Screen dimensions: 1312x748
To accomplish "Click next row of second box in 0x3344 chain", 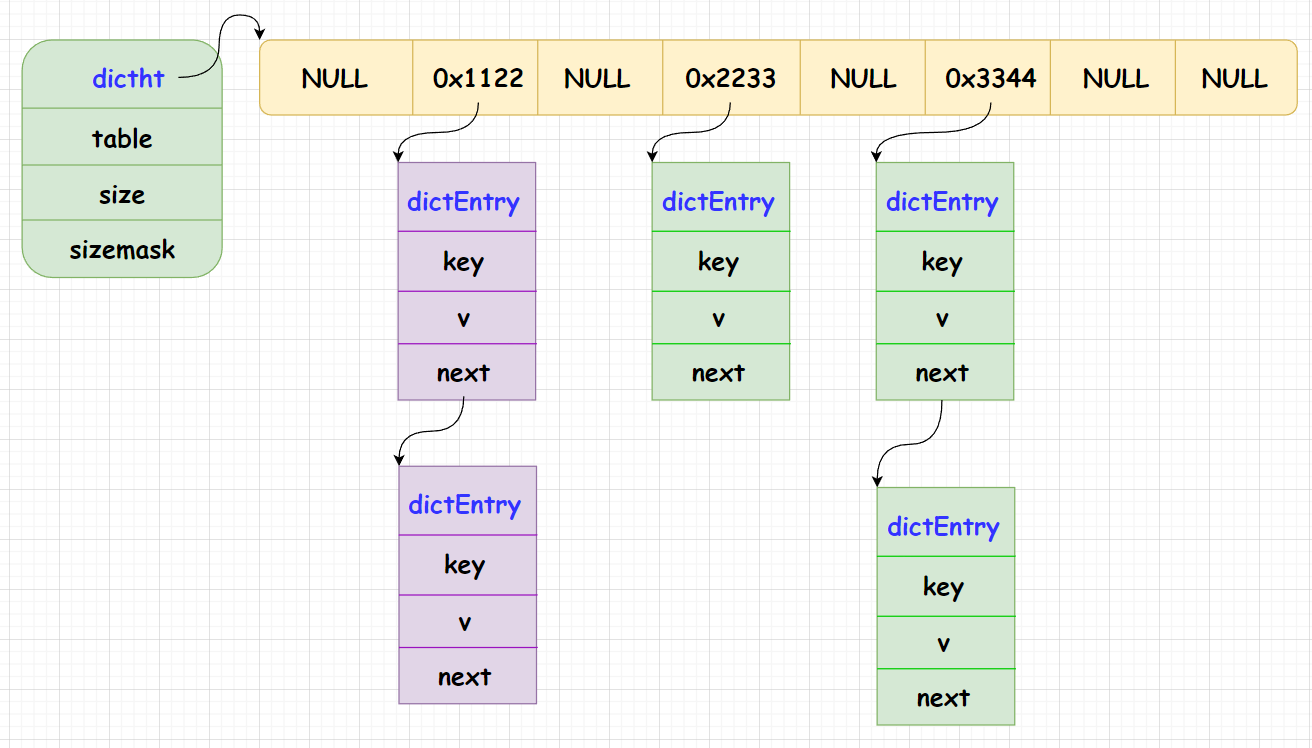I will click(946, 697).
